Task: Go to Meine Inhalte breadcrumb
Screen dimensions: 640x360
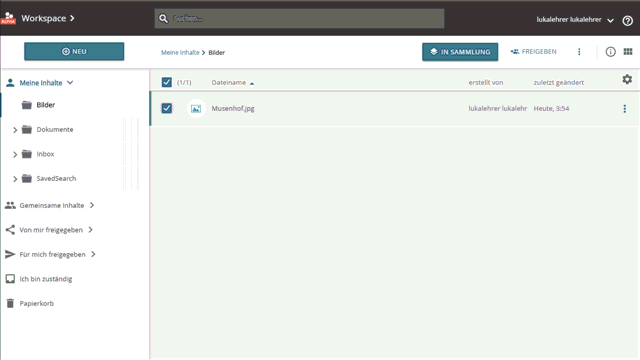Action: coord(180,52)
